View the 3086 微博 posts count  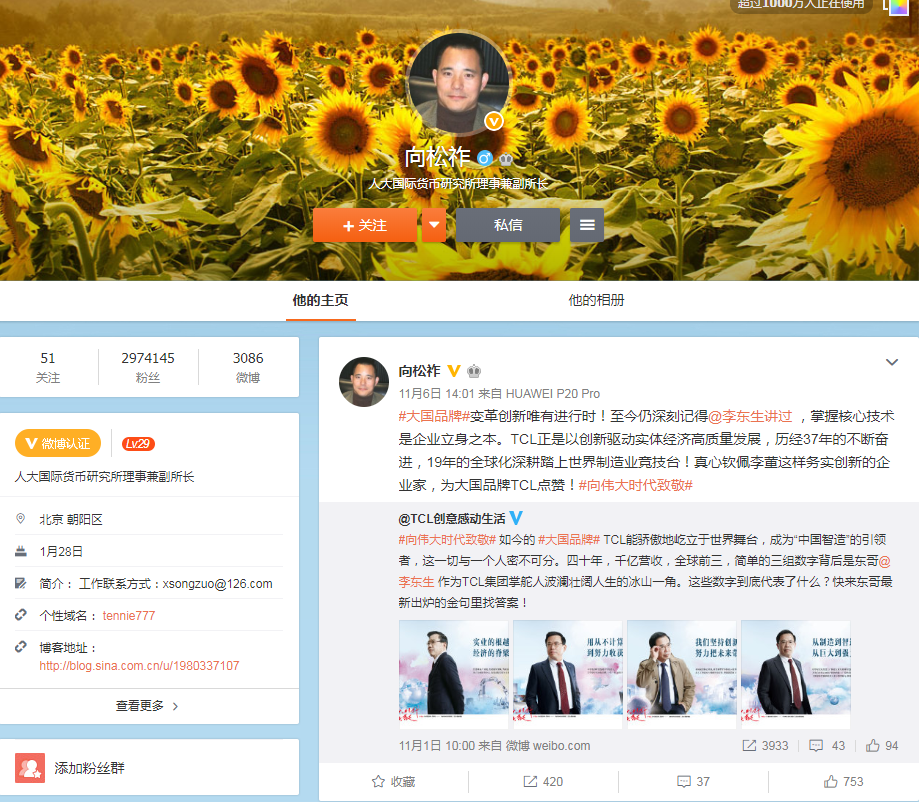pyautogui.click(x=248, y=367)
